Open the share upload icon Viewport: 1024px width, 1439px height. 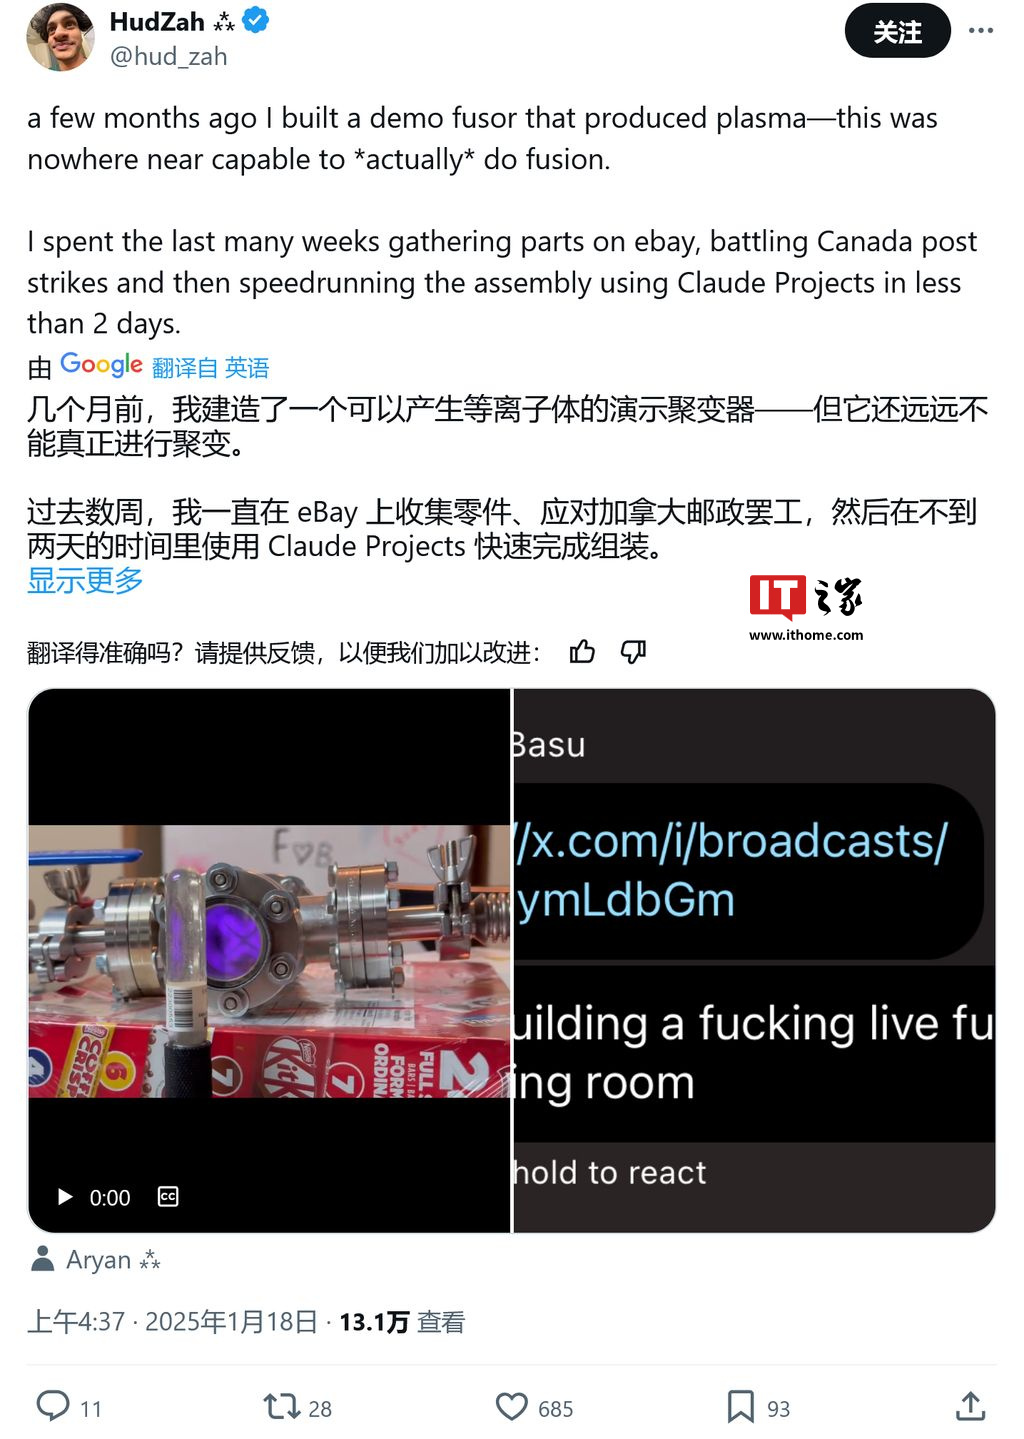tap(970, 1406)
